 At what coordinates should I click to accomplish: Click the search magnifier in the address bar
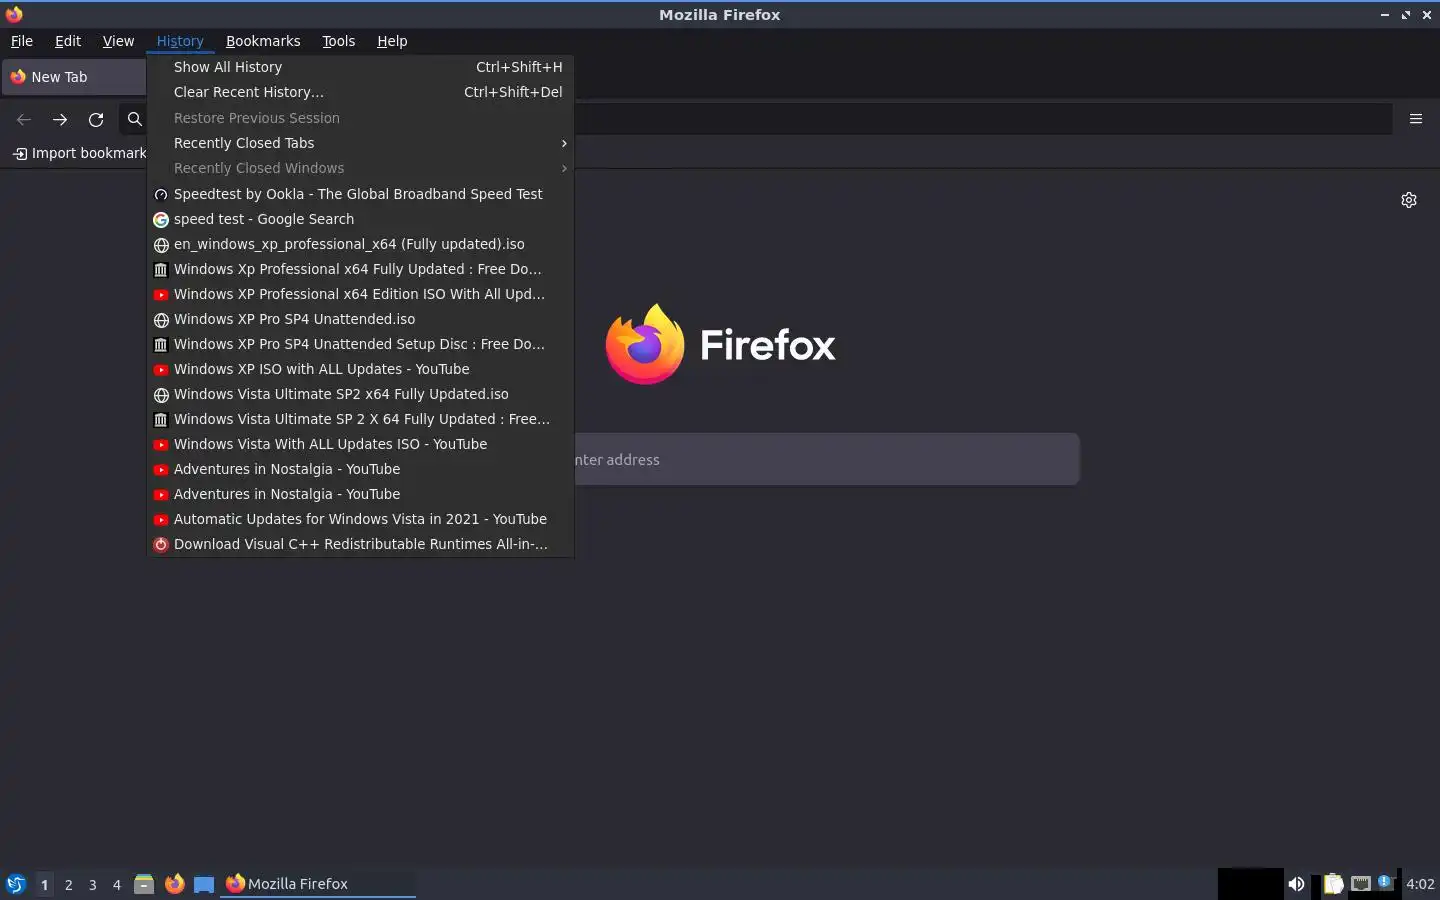pos(135,119)
